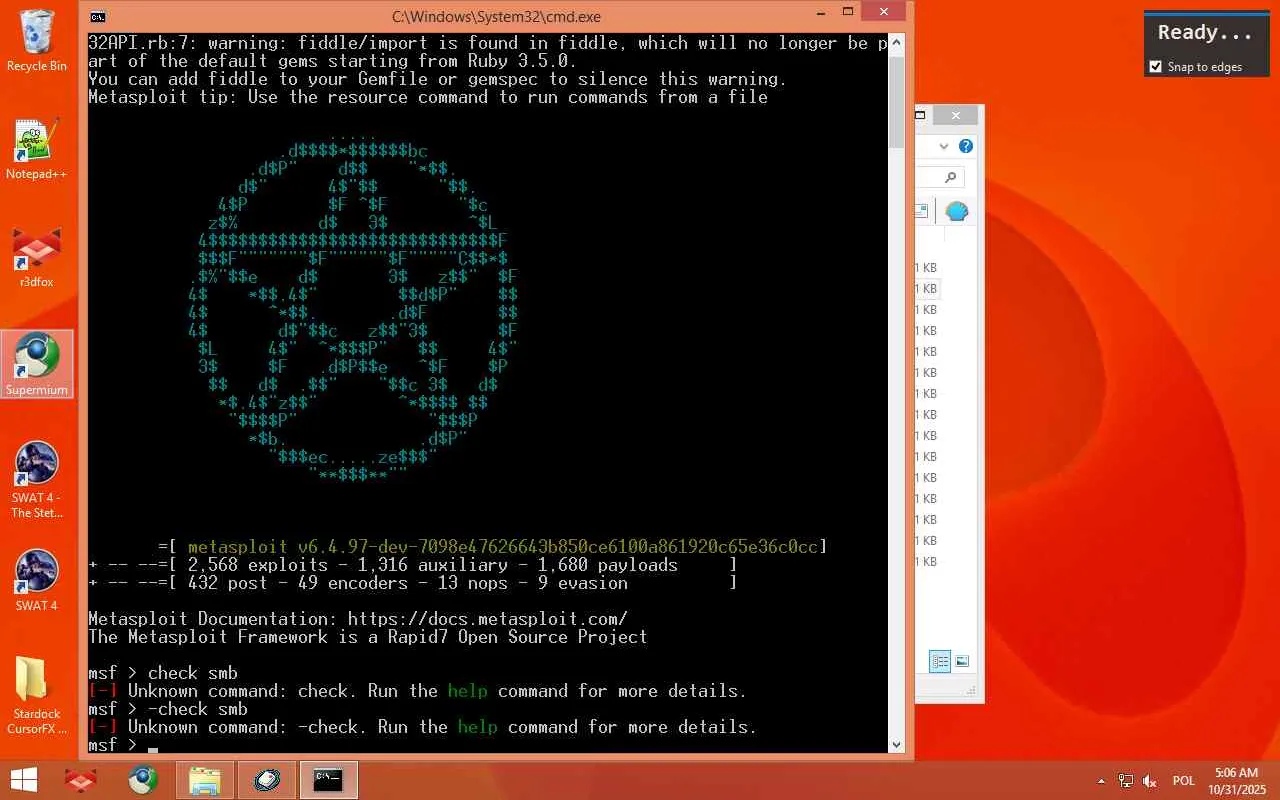Open Help in the Explorer window

click(x=966, y=146)
